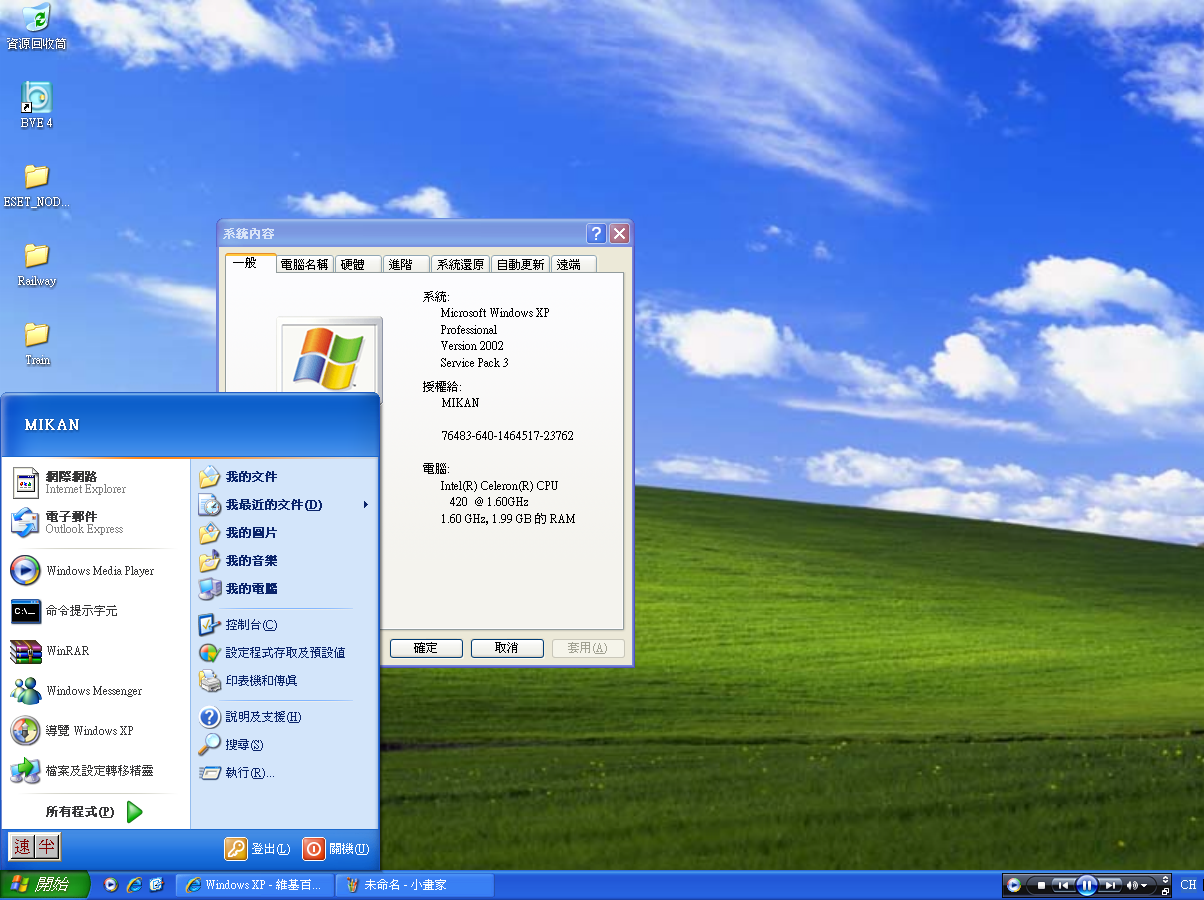1204x900 pixels.
Task: Switch to the untitled Paint taskbar window
Action: click(415, 885)
